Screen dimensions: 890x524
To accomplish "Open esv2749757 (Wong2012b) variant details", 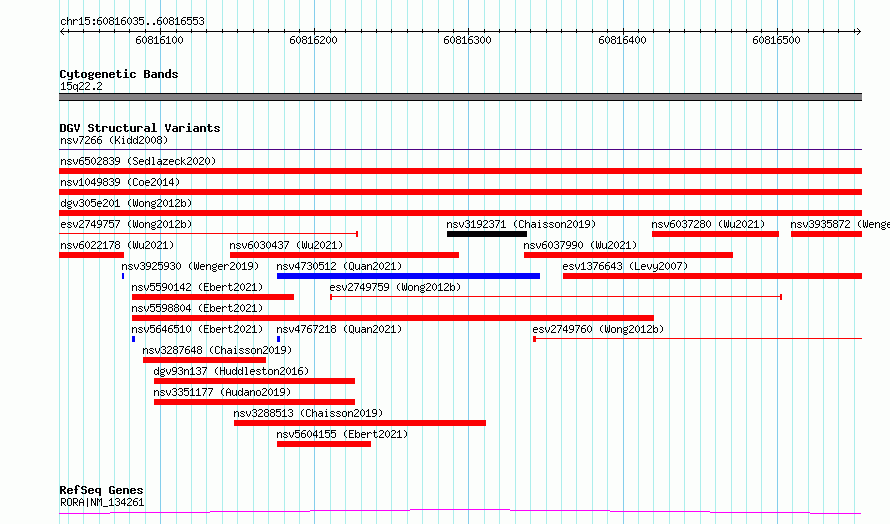I will pos(126,224).
